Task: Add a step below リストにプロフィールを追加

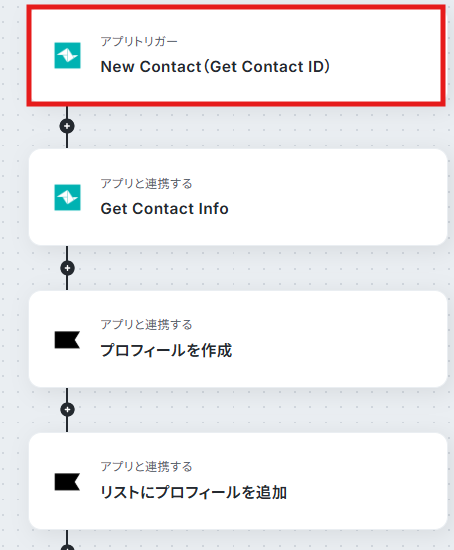Action: tap(67, 547)
